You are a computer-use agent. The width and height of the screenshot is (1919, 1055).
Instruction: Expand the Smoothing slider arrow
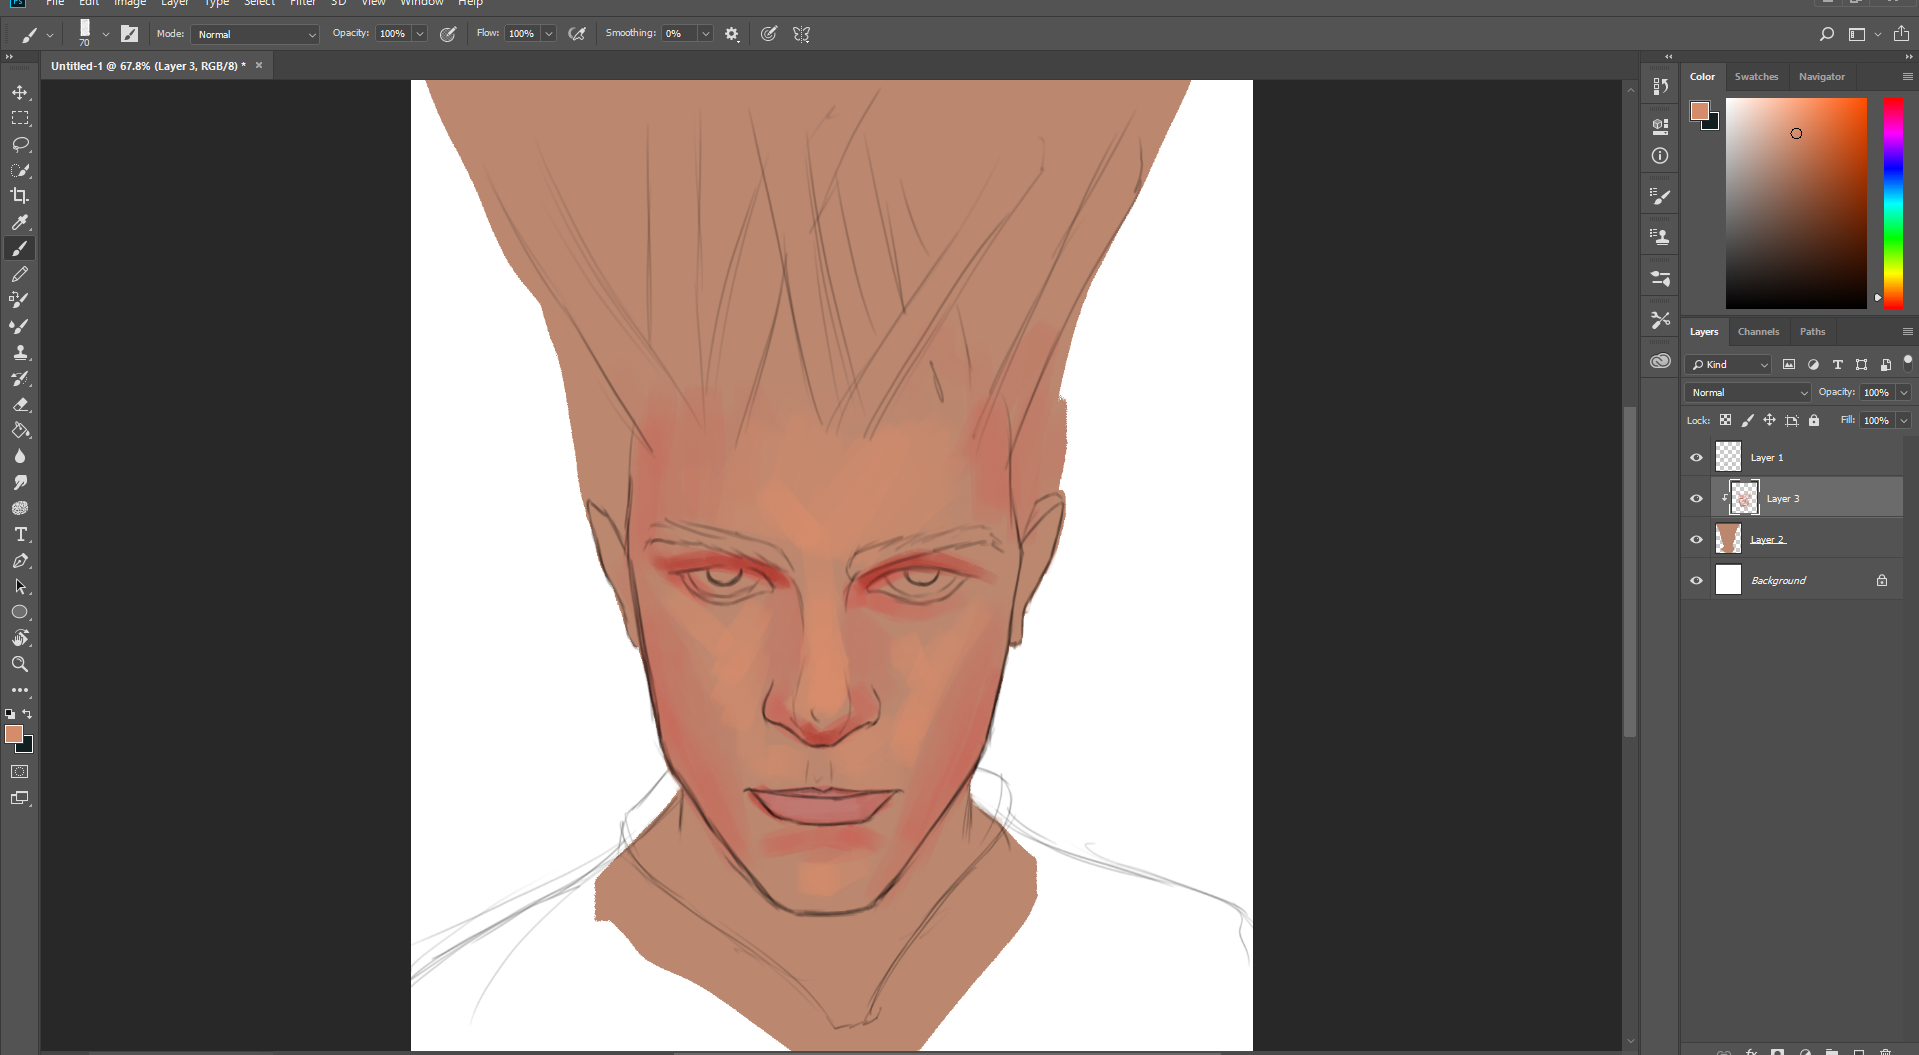pyautogui.click(x=706, y=34)
